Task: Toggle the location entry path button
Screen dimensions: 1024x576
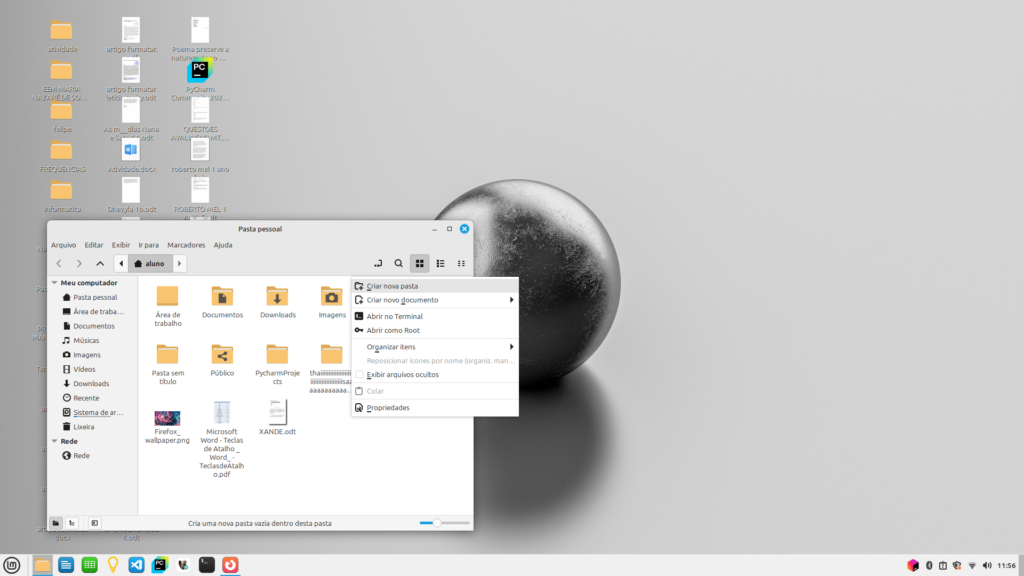Action: click(x=378, y=263)
